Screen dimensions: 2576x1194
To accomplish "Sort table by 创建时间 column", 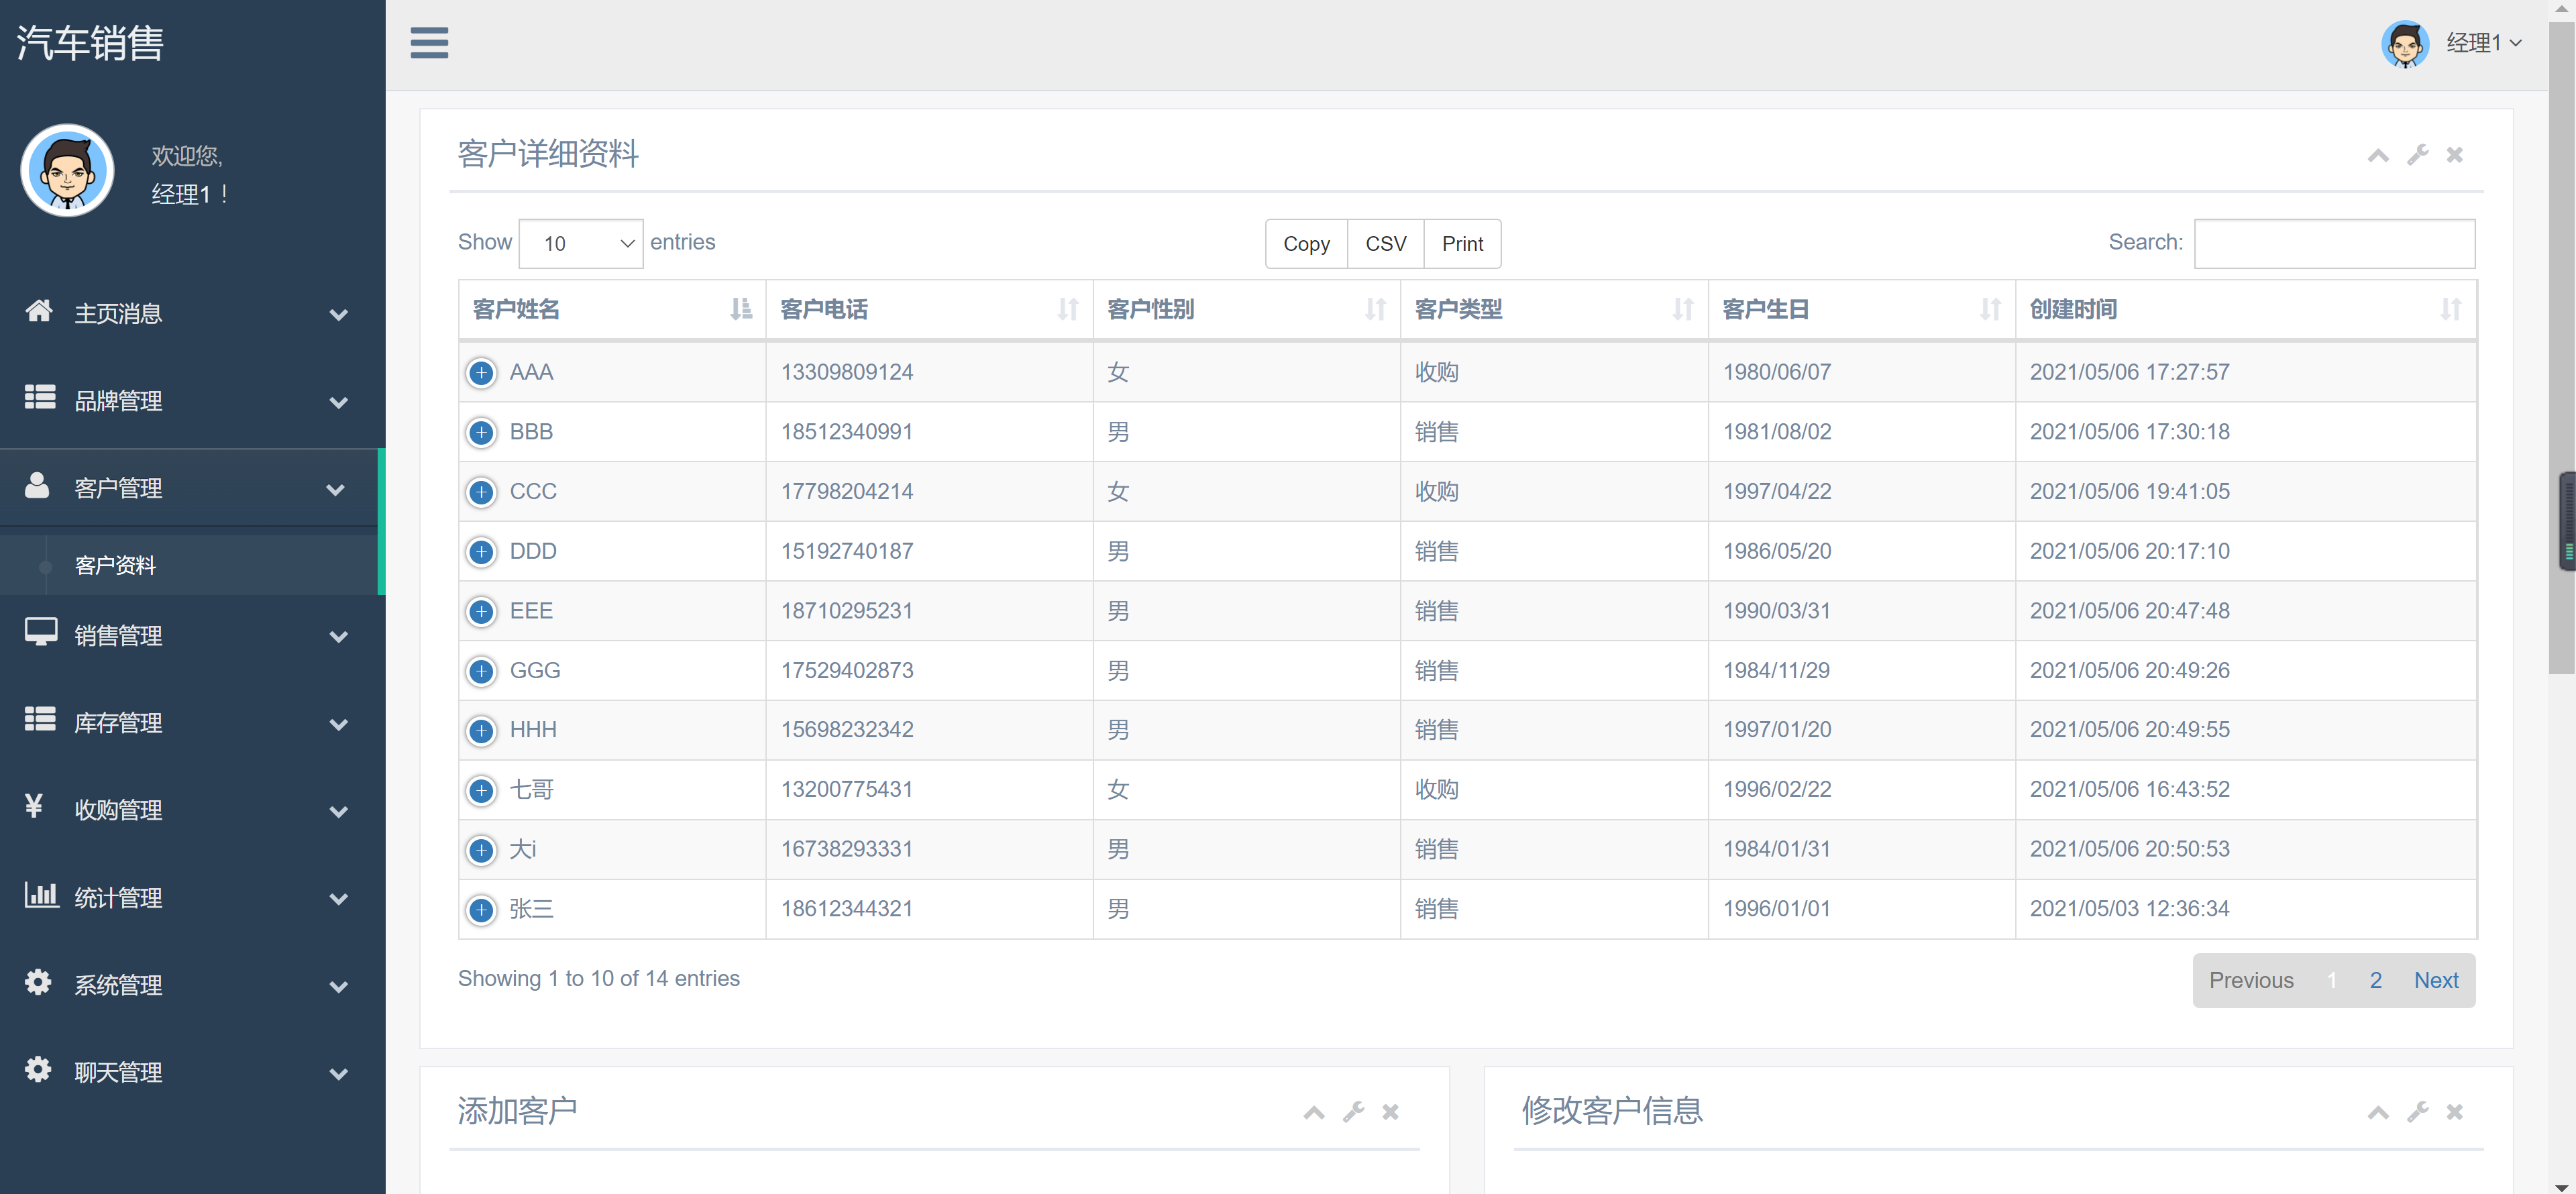I will 2245,310.
